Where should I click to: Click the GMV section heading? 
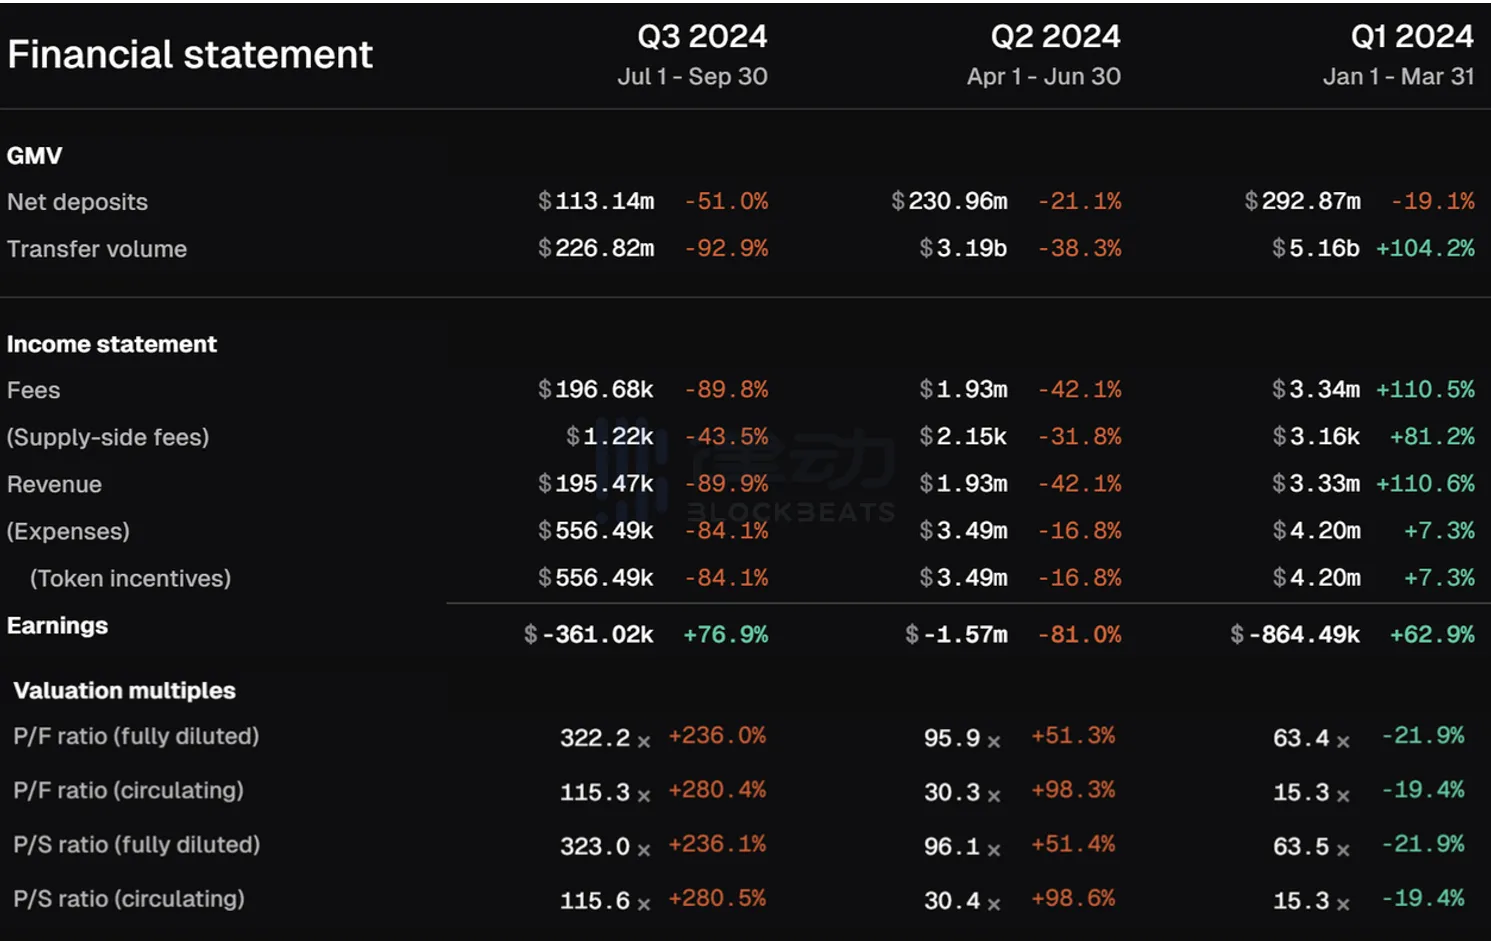click(34, 156)
